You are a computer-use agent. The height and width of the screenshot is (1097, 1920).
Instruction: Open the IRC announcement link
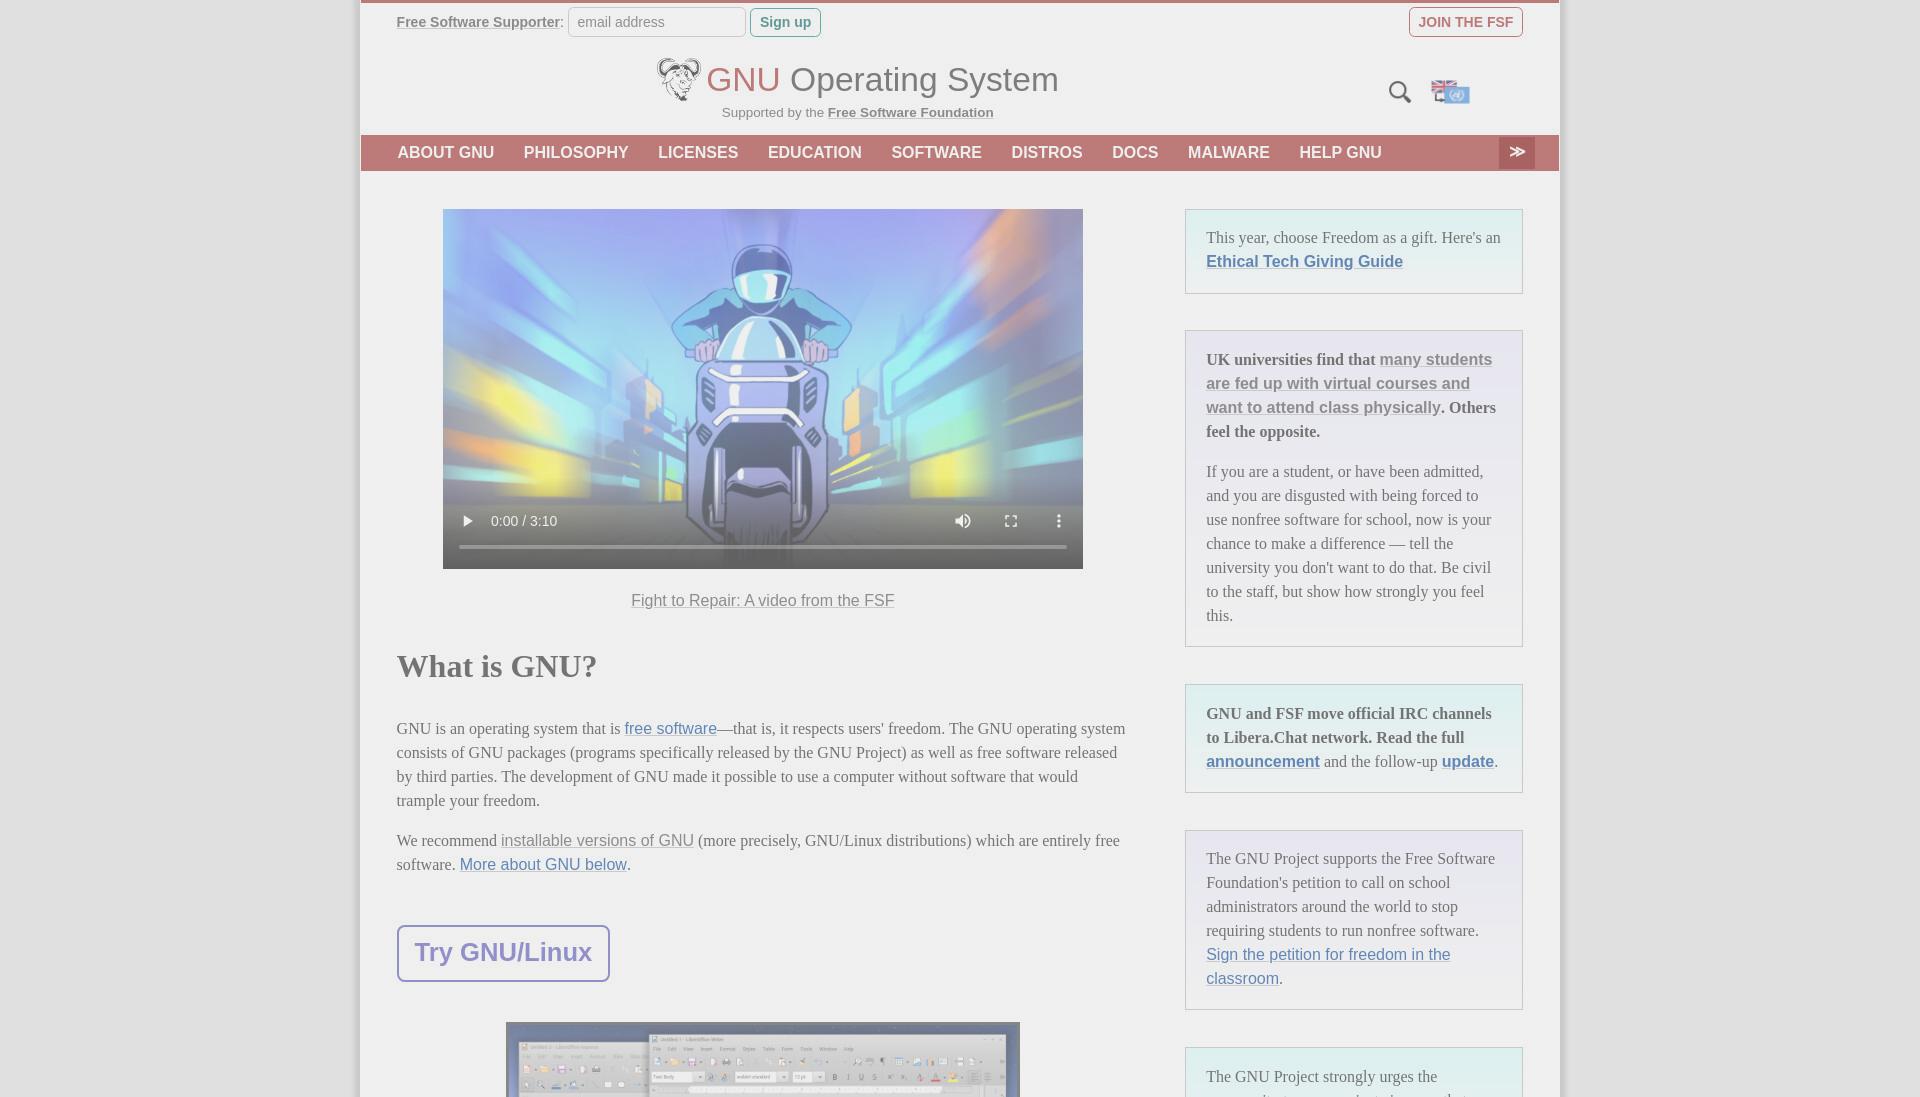(1262, 762)
